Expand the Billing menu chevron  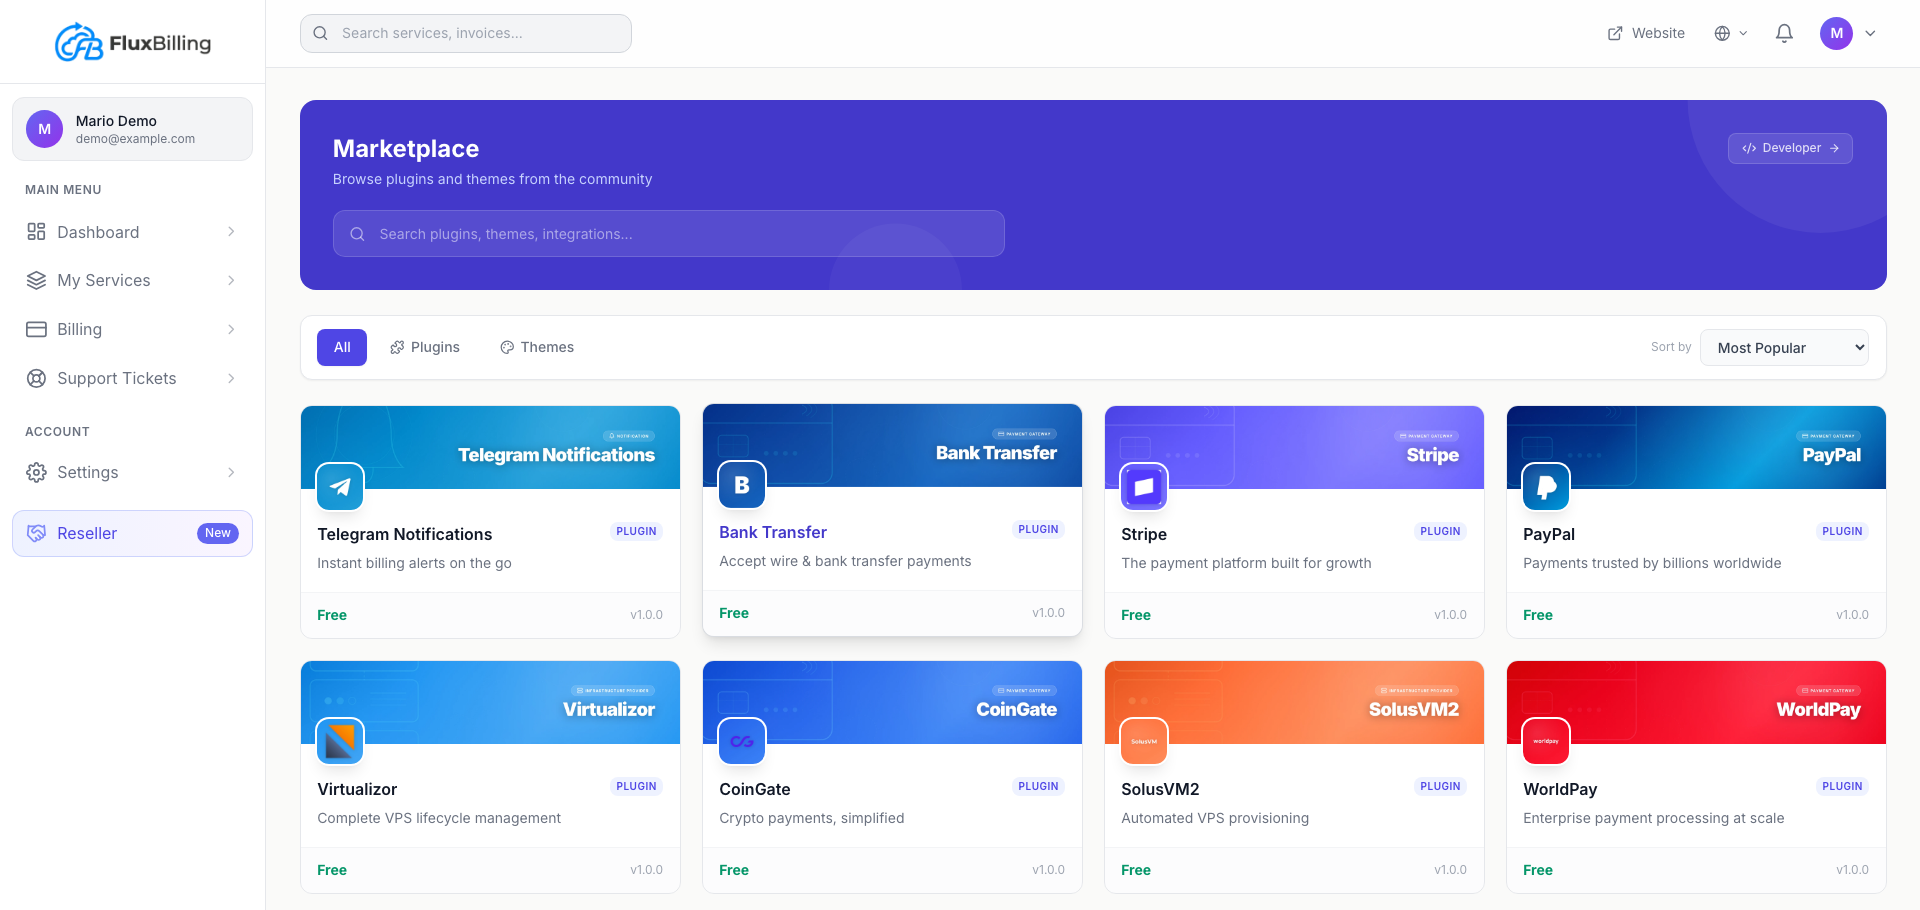tap(231, 329)
